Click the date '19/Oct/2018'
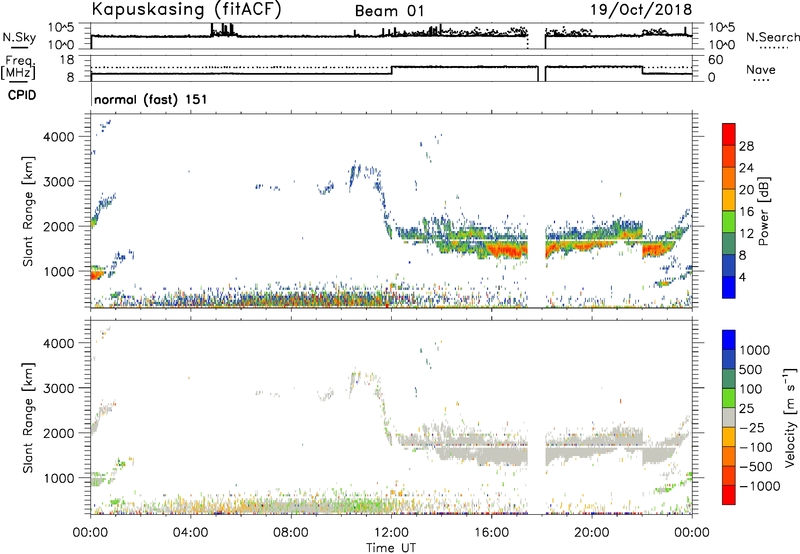 641,10
